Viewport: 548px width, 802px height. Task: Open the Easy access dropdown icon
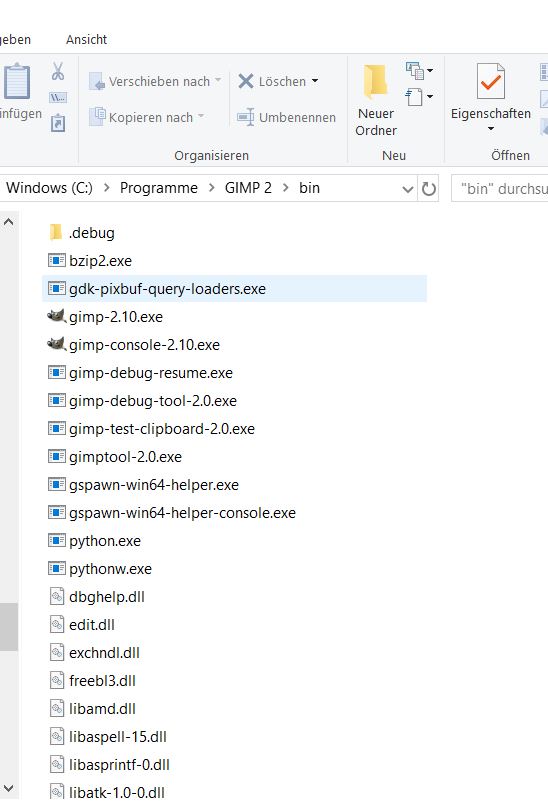pyautogui.click(x=420, y=96)
